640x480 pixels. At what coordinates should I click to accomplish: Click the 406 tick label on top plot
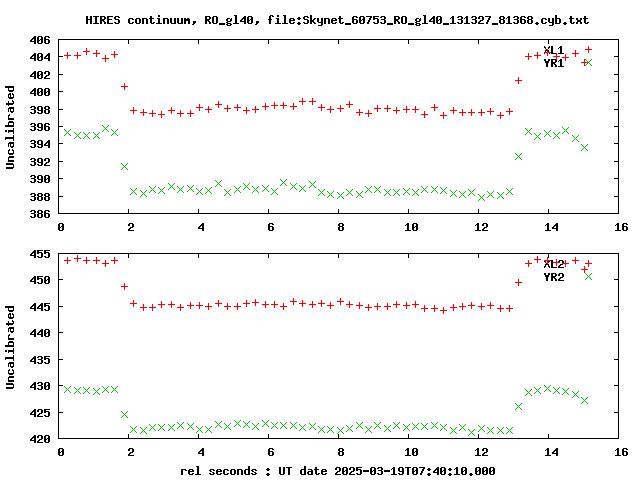coord(40,40)
